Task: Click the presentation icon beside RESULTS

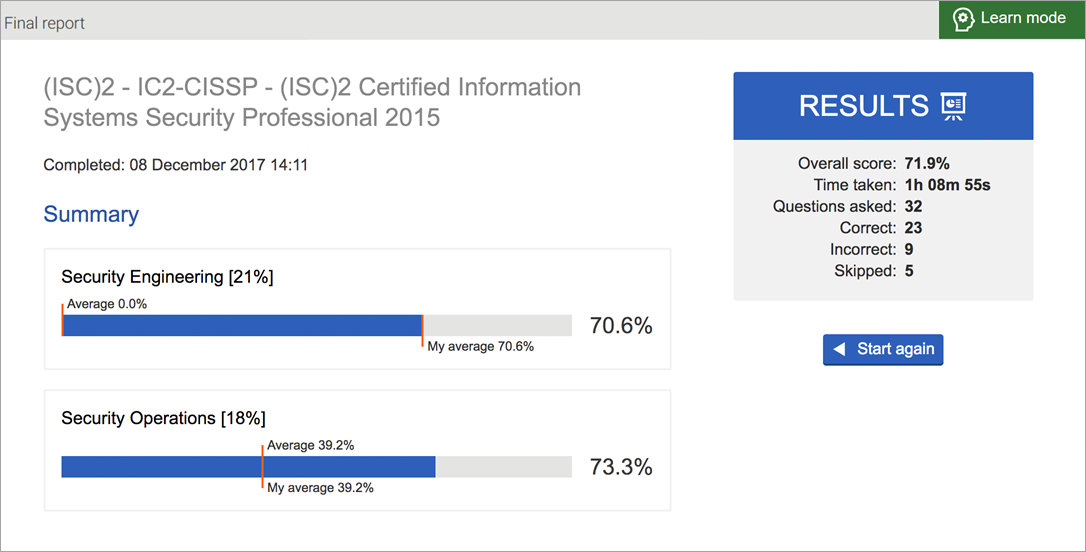Action: [x=953, y=106]
